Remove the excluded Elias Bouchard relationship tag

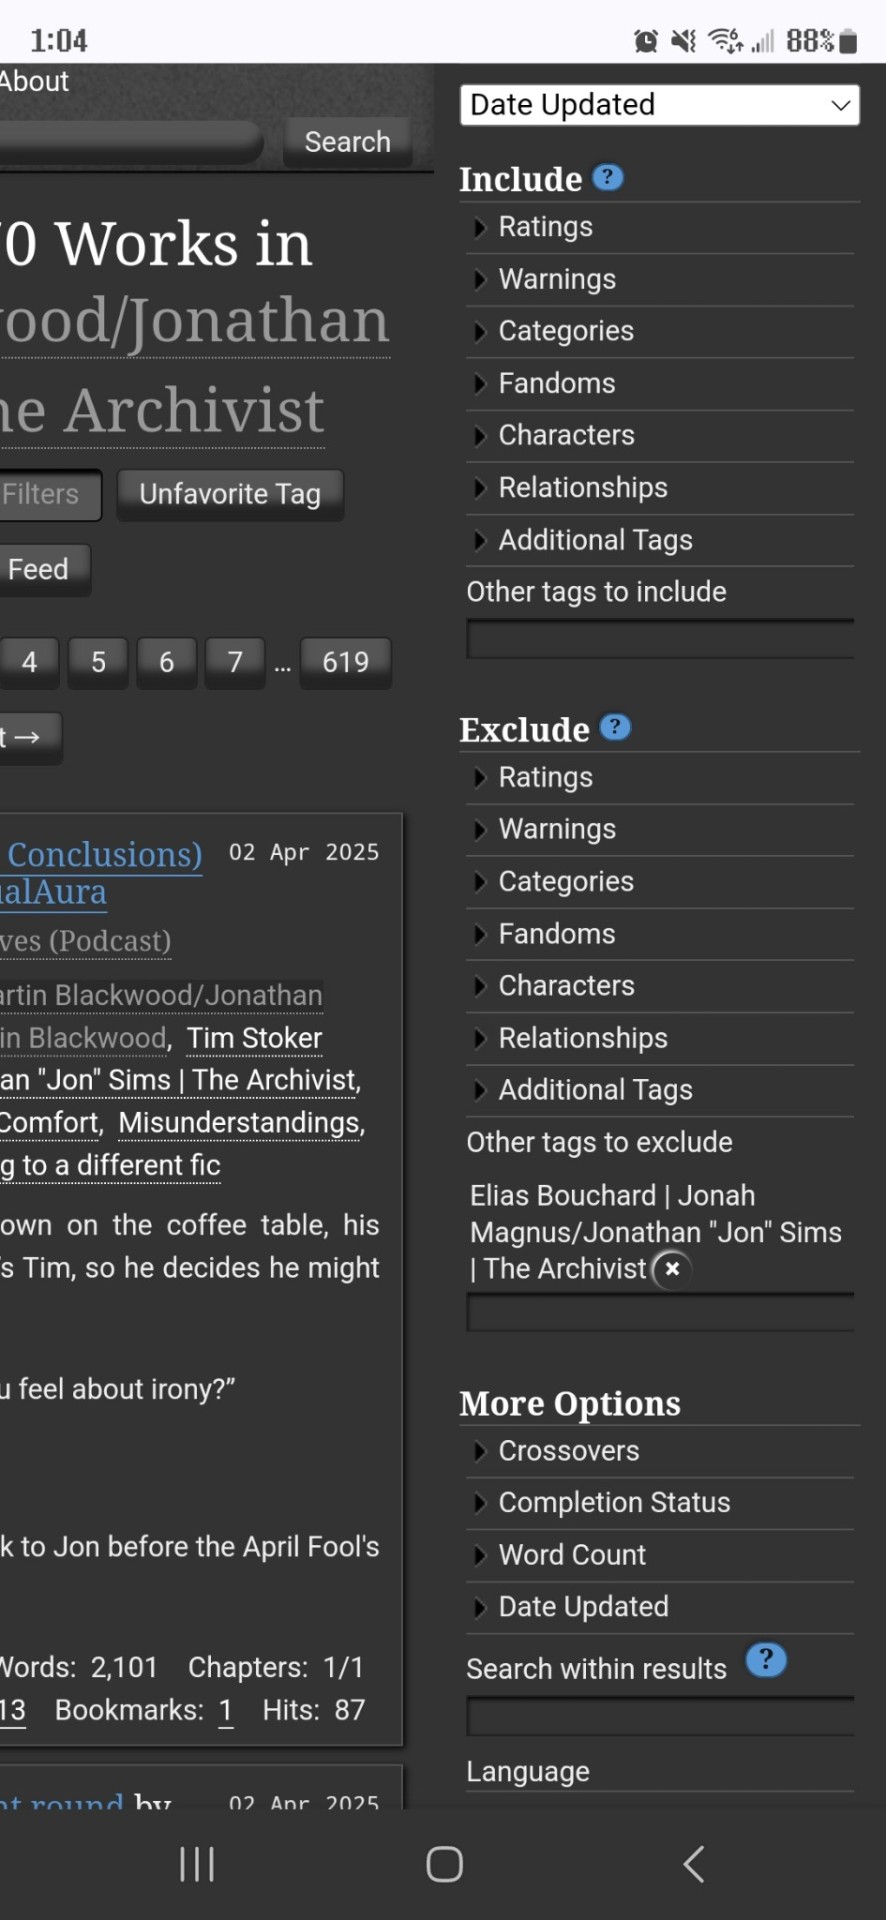pos(672,1269)
